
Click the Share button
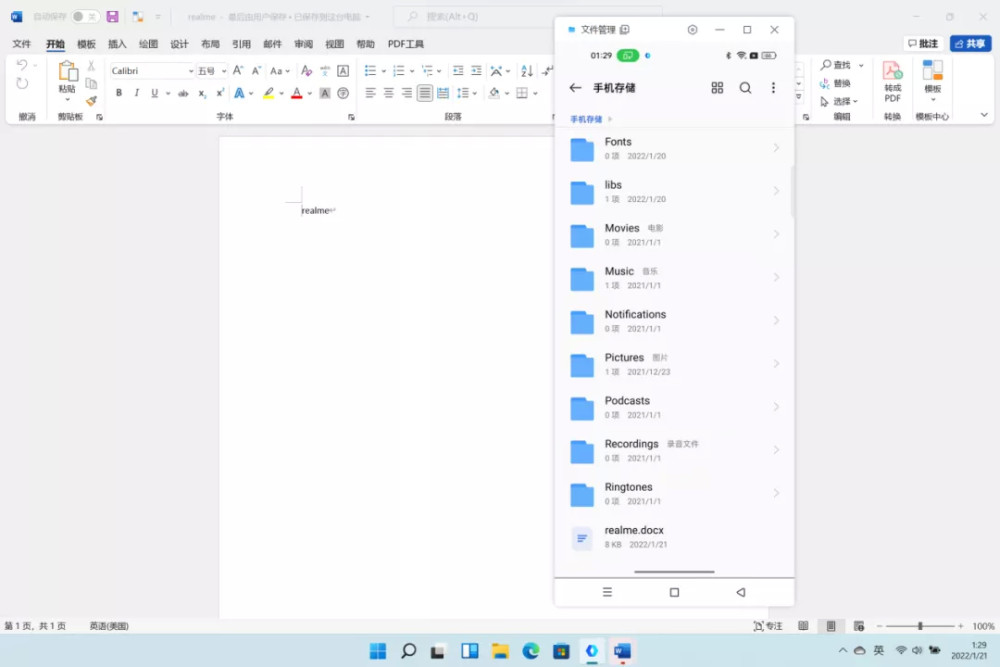[970, 44]
